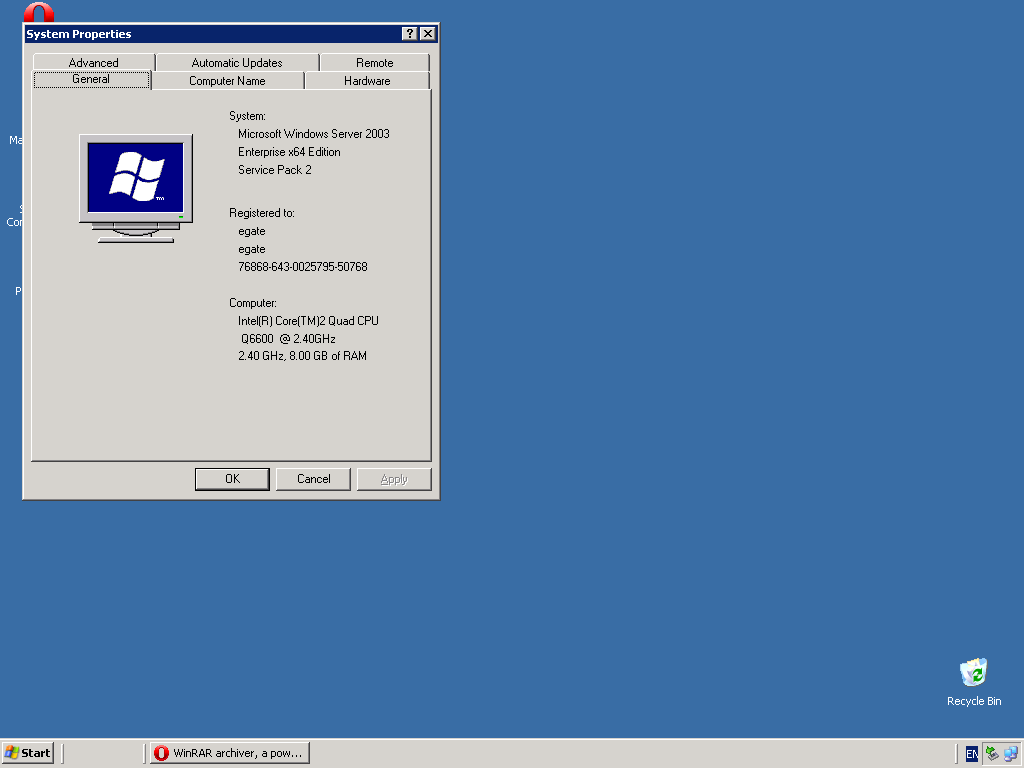
Task: Click the Registered to: label
Action: click(x=262, y=213)
